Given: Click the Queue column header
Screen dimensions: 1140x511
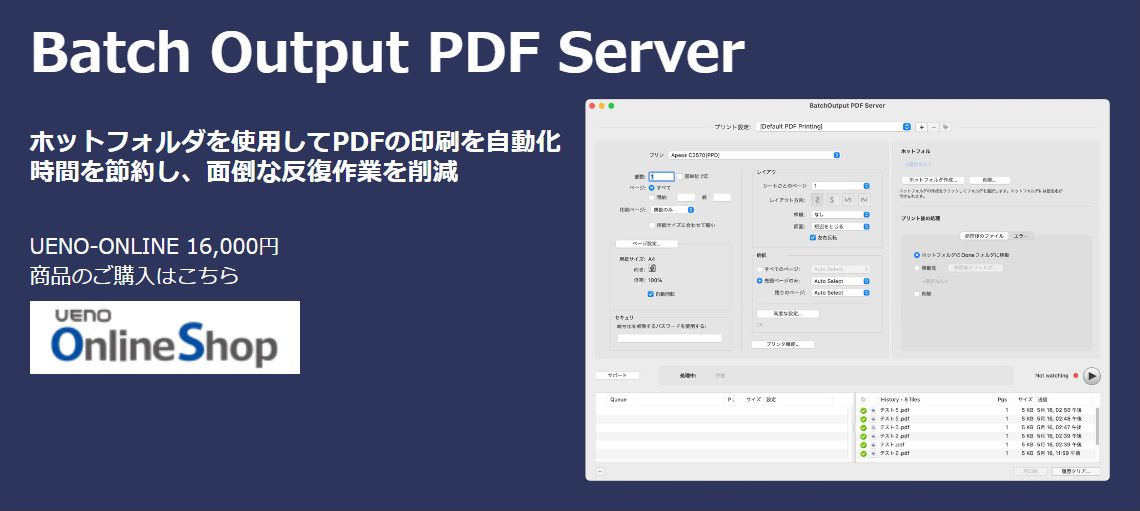Looking at the screenshot, I should pyautogui.click(x=618, y=400).
